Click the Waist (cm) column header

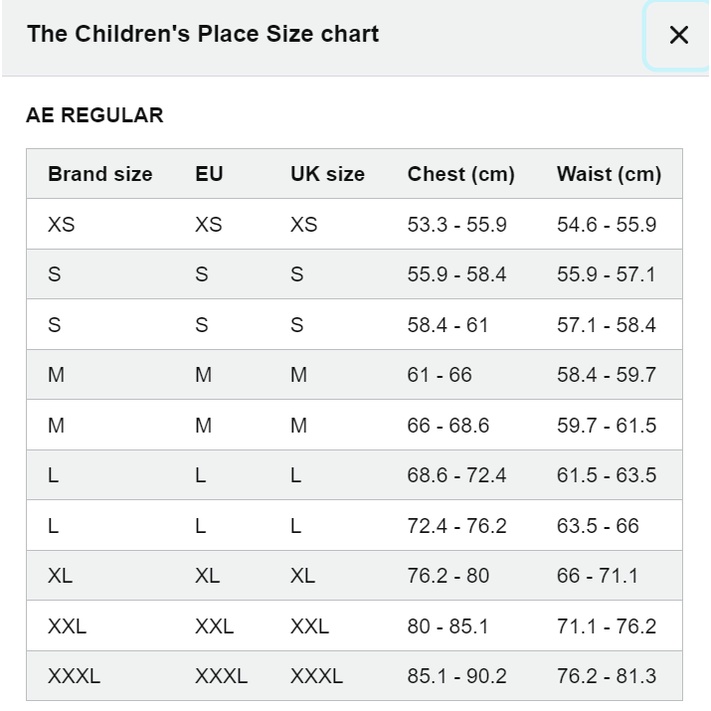(608, 174)
